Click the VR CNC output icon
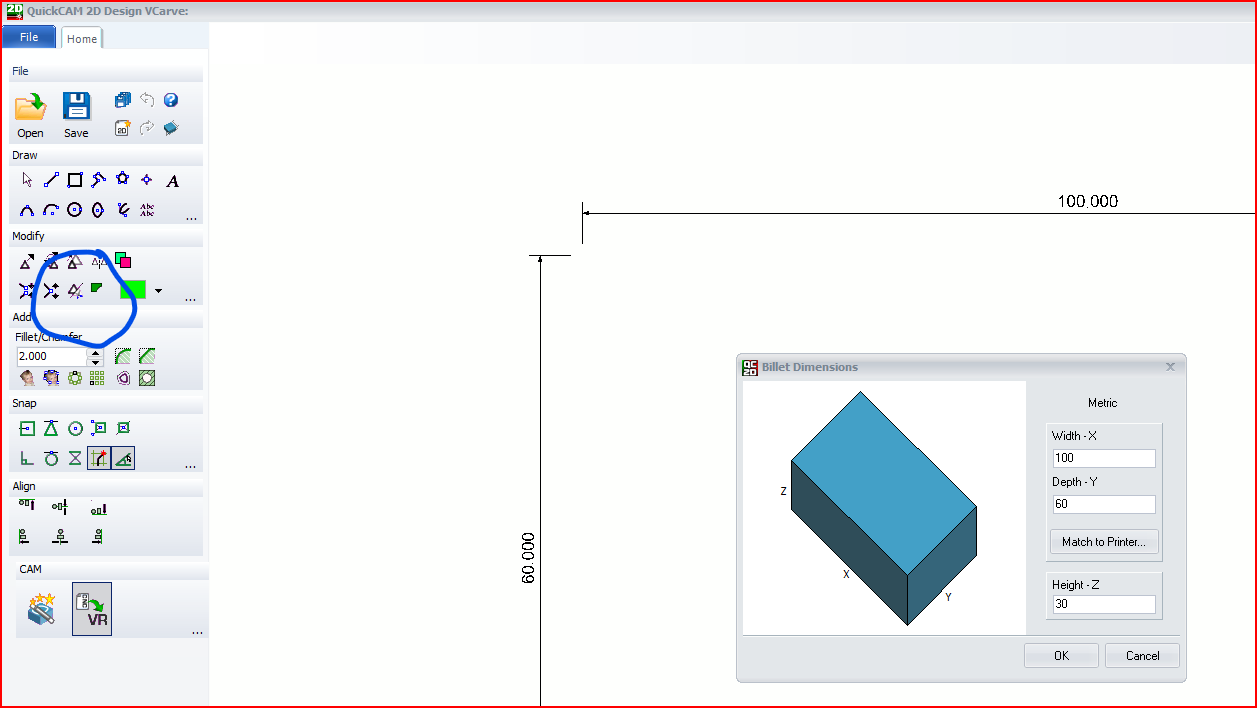 (92, 609)
